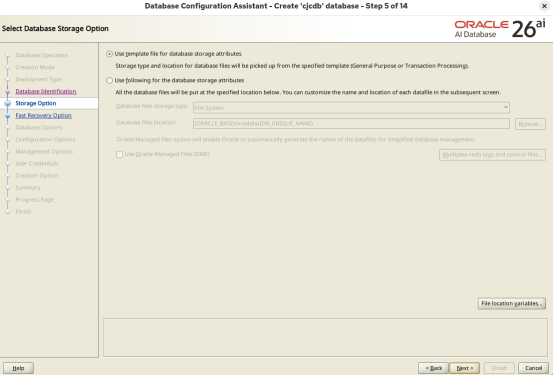Image resolution: width=554 pixels, height=375 pixels.
Task: Click the Browse button
Action: point(530,124)
